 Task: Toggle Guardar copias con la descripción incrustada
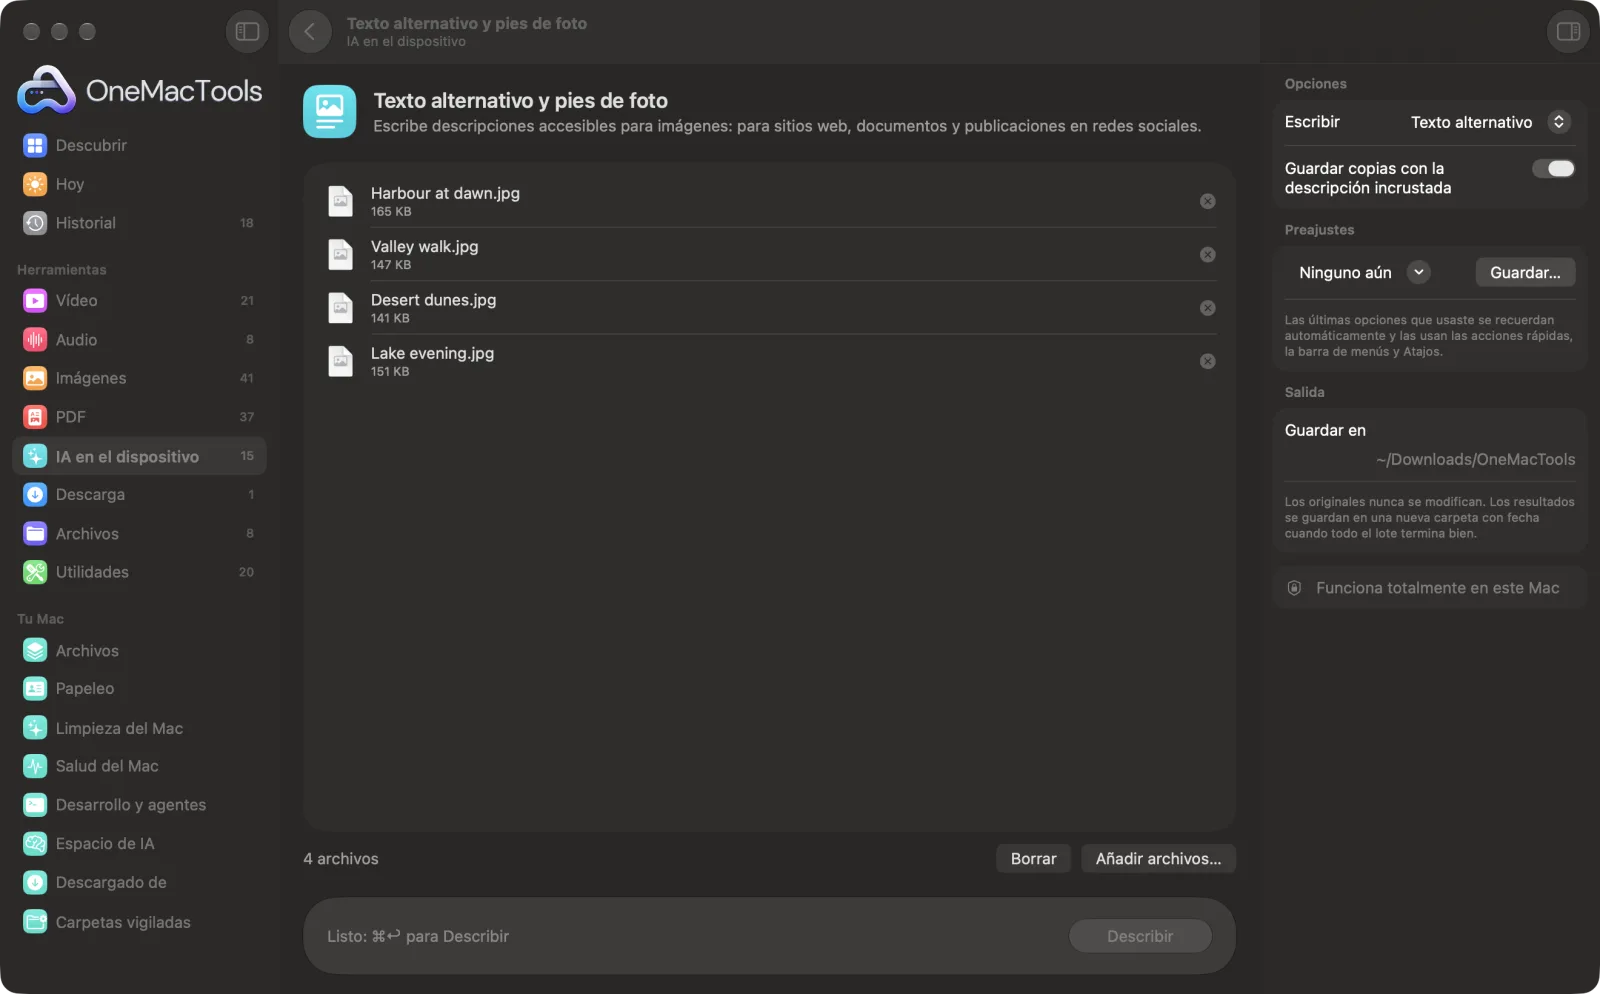[x=1553, y=169]
